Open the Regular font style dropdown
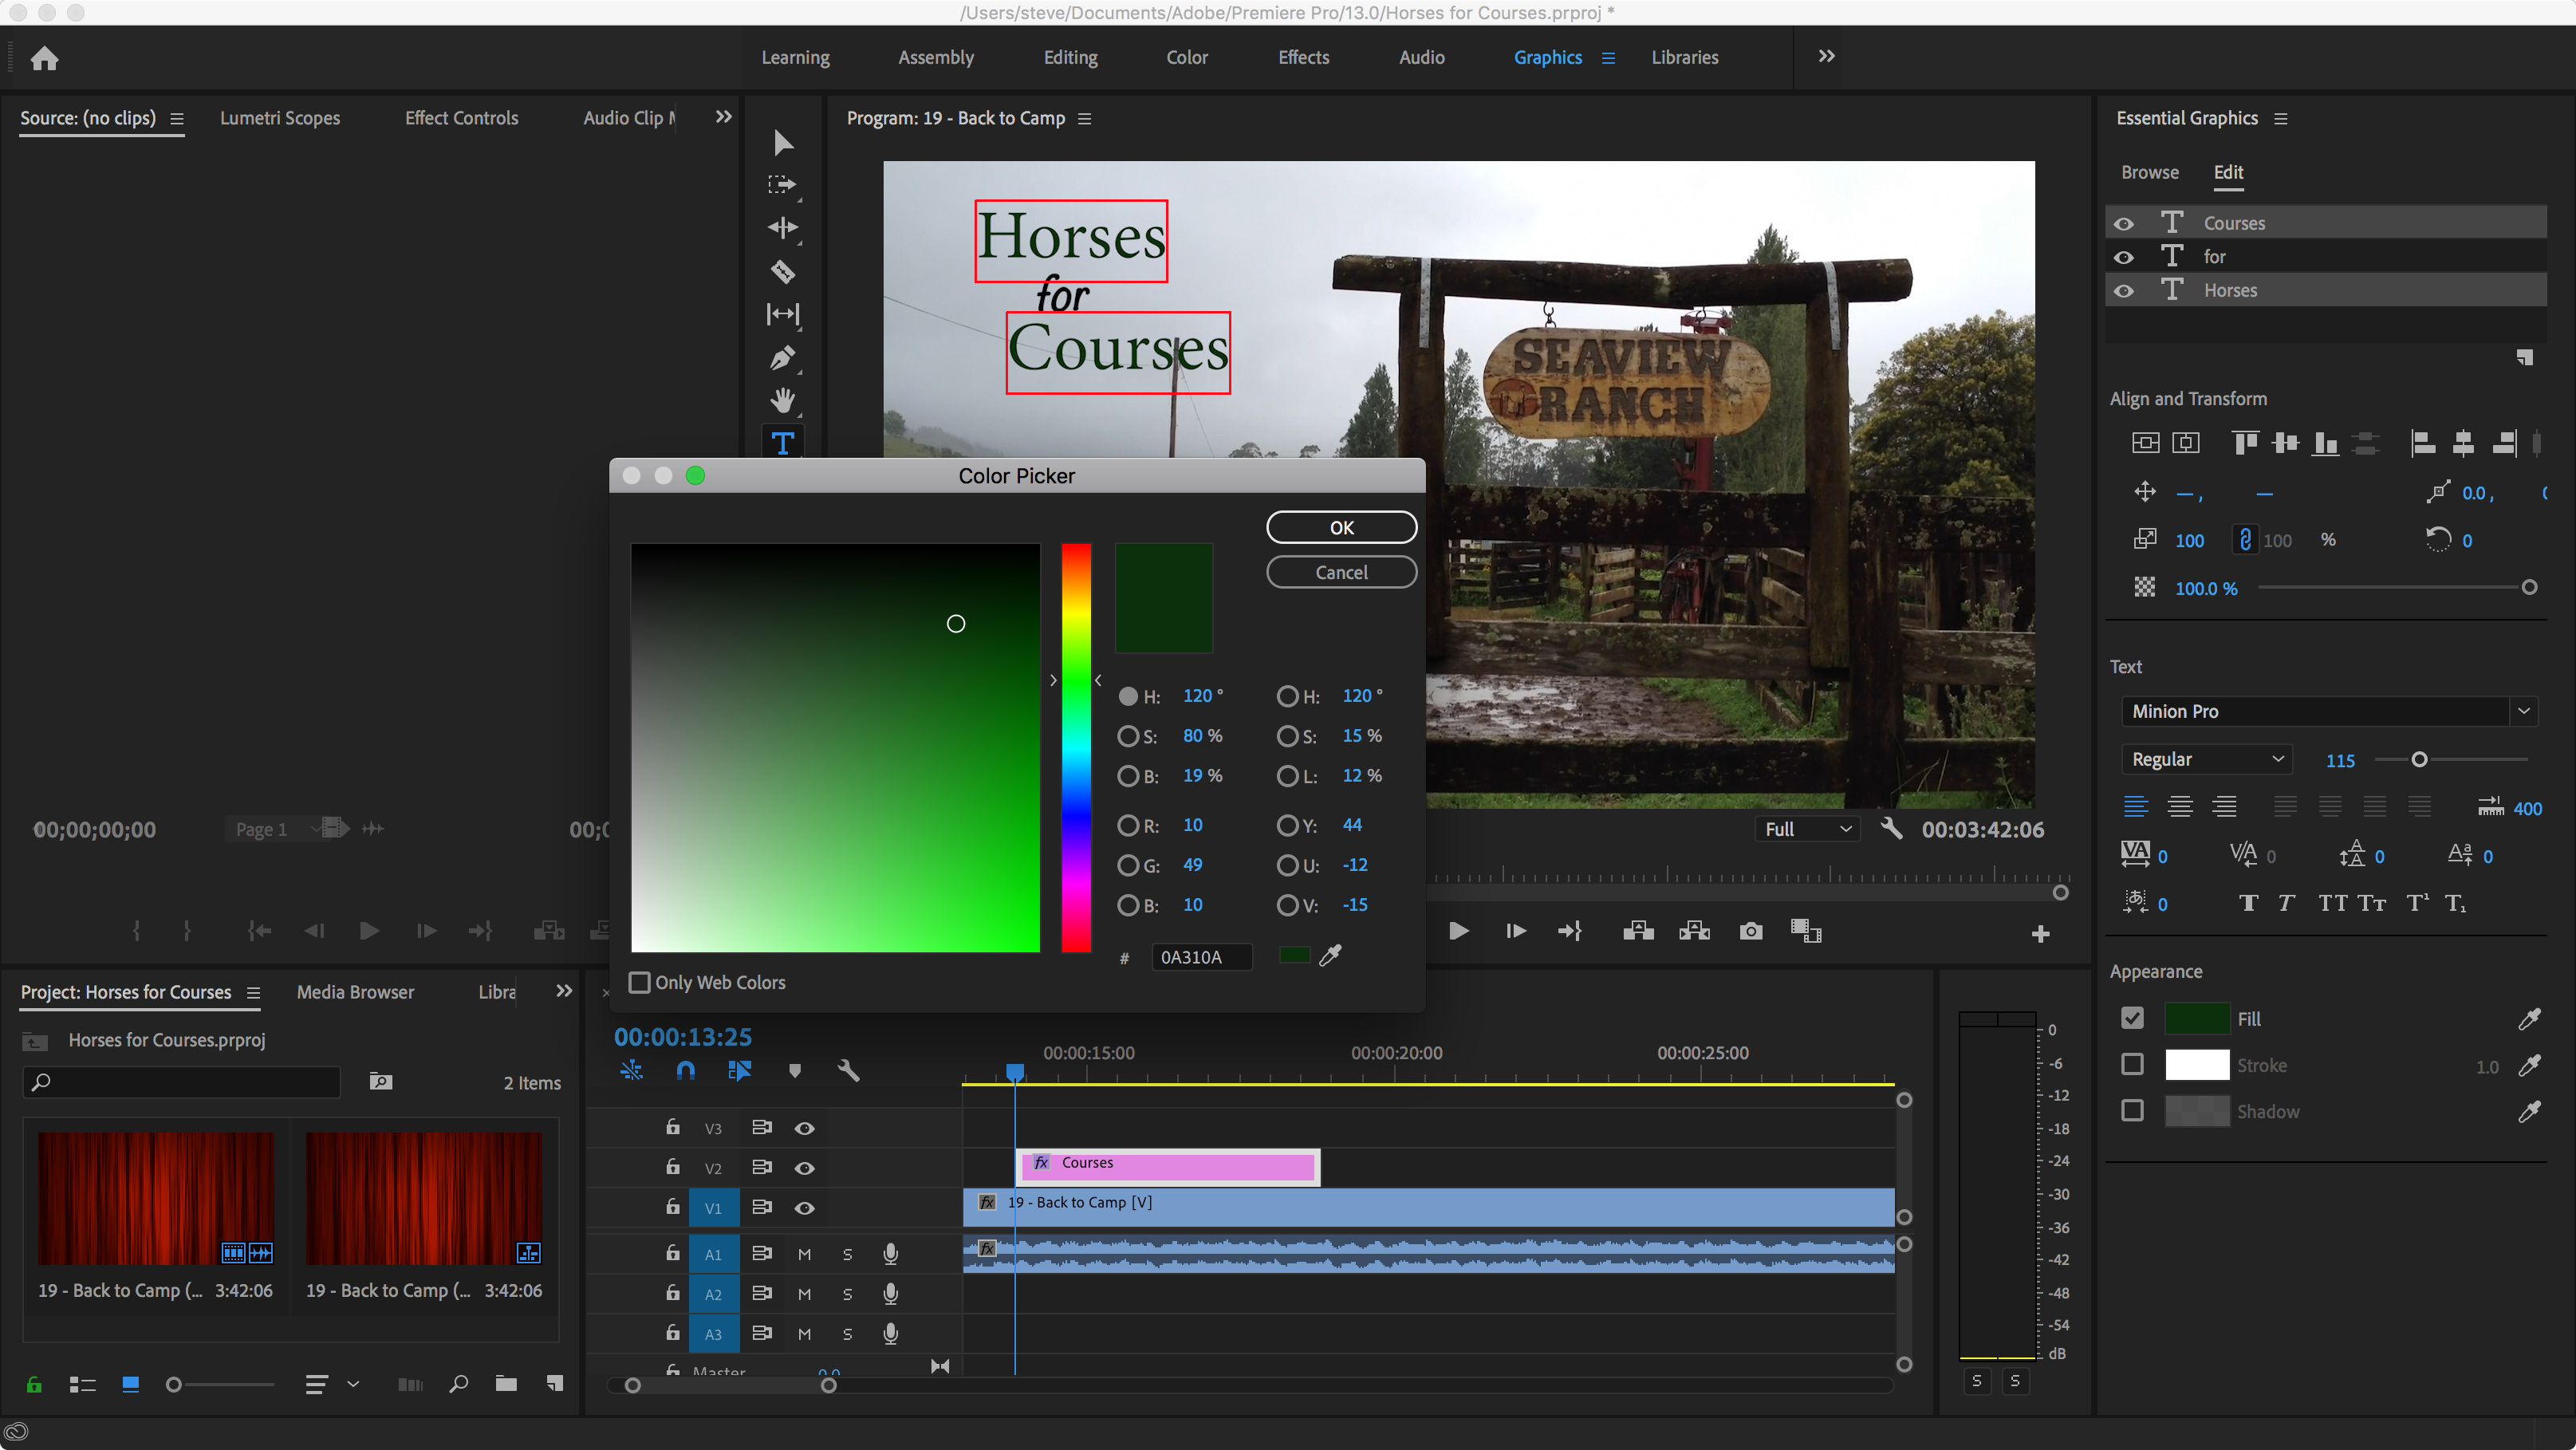This screenshot has height=1450, width=2576. (2207, 759)
